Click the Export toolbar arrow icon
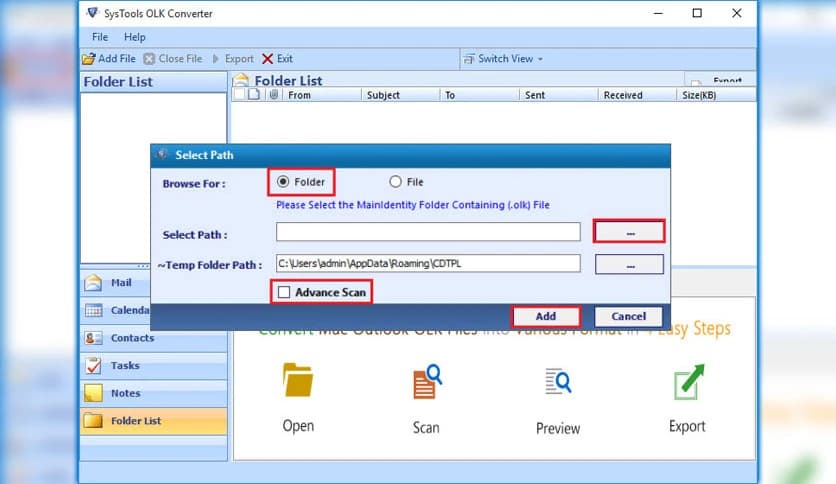The image size is (836, 484). [x=216, y=59]
